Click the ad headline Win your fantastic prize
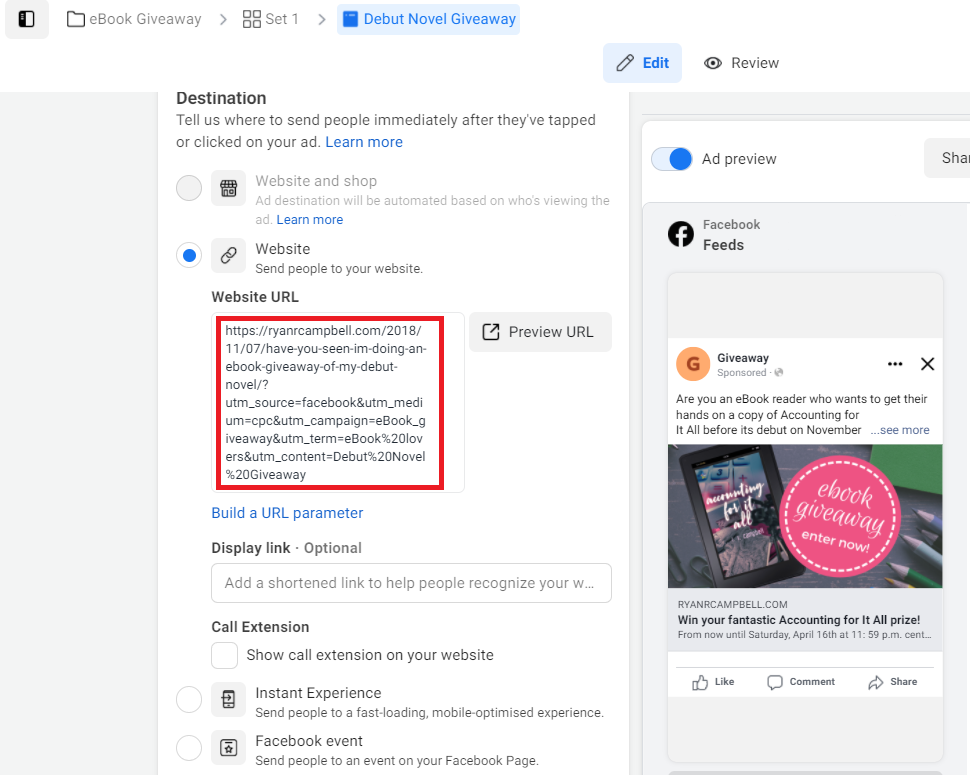The width and height of the screenshot is (970, 775). coord(799,620)
